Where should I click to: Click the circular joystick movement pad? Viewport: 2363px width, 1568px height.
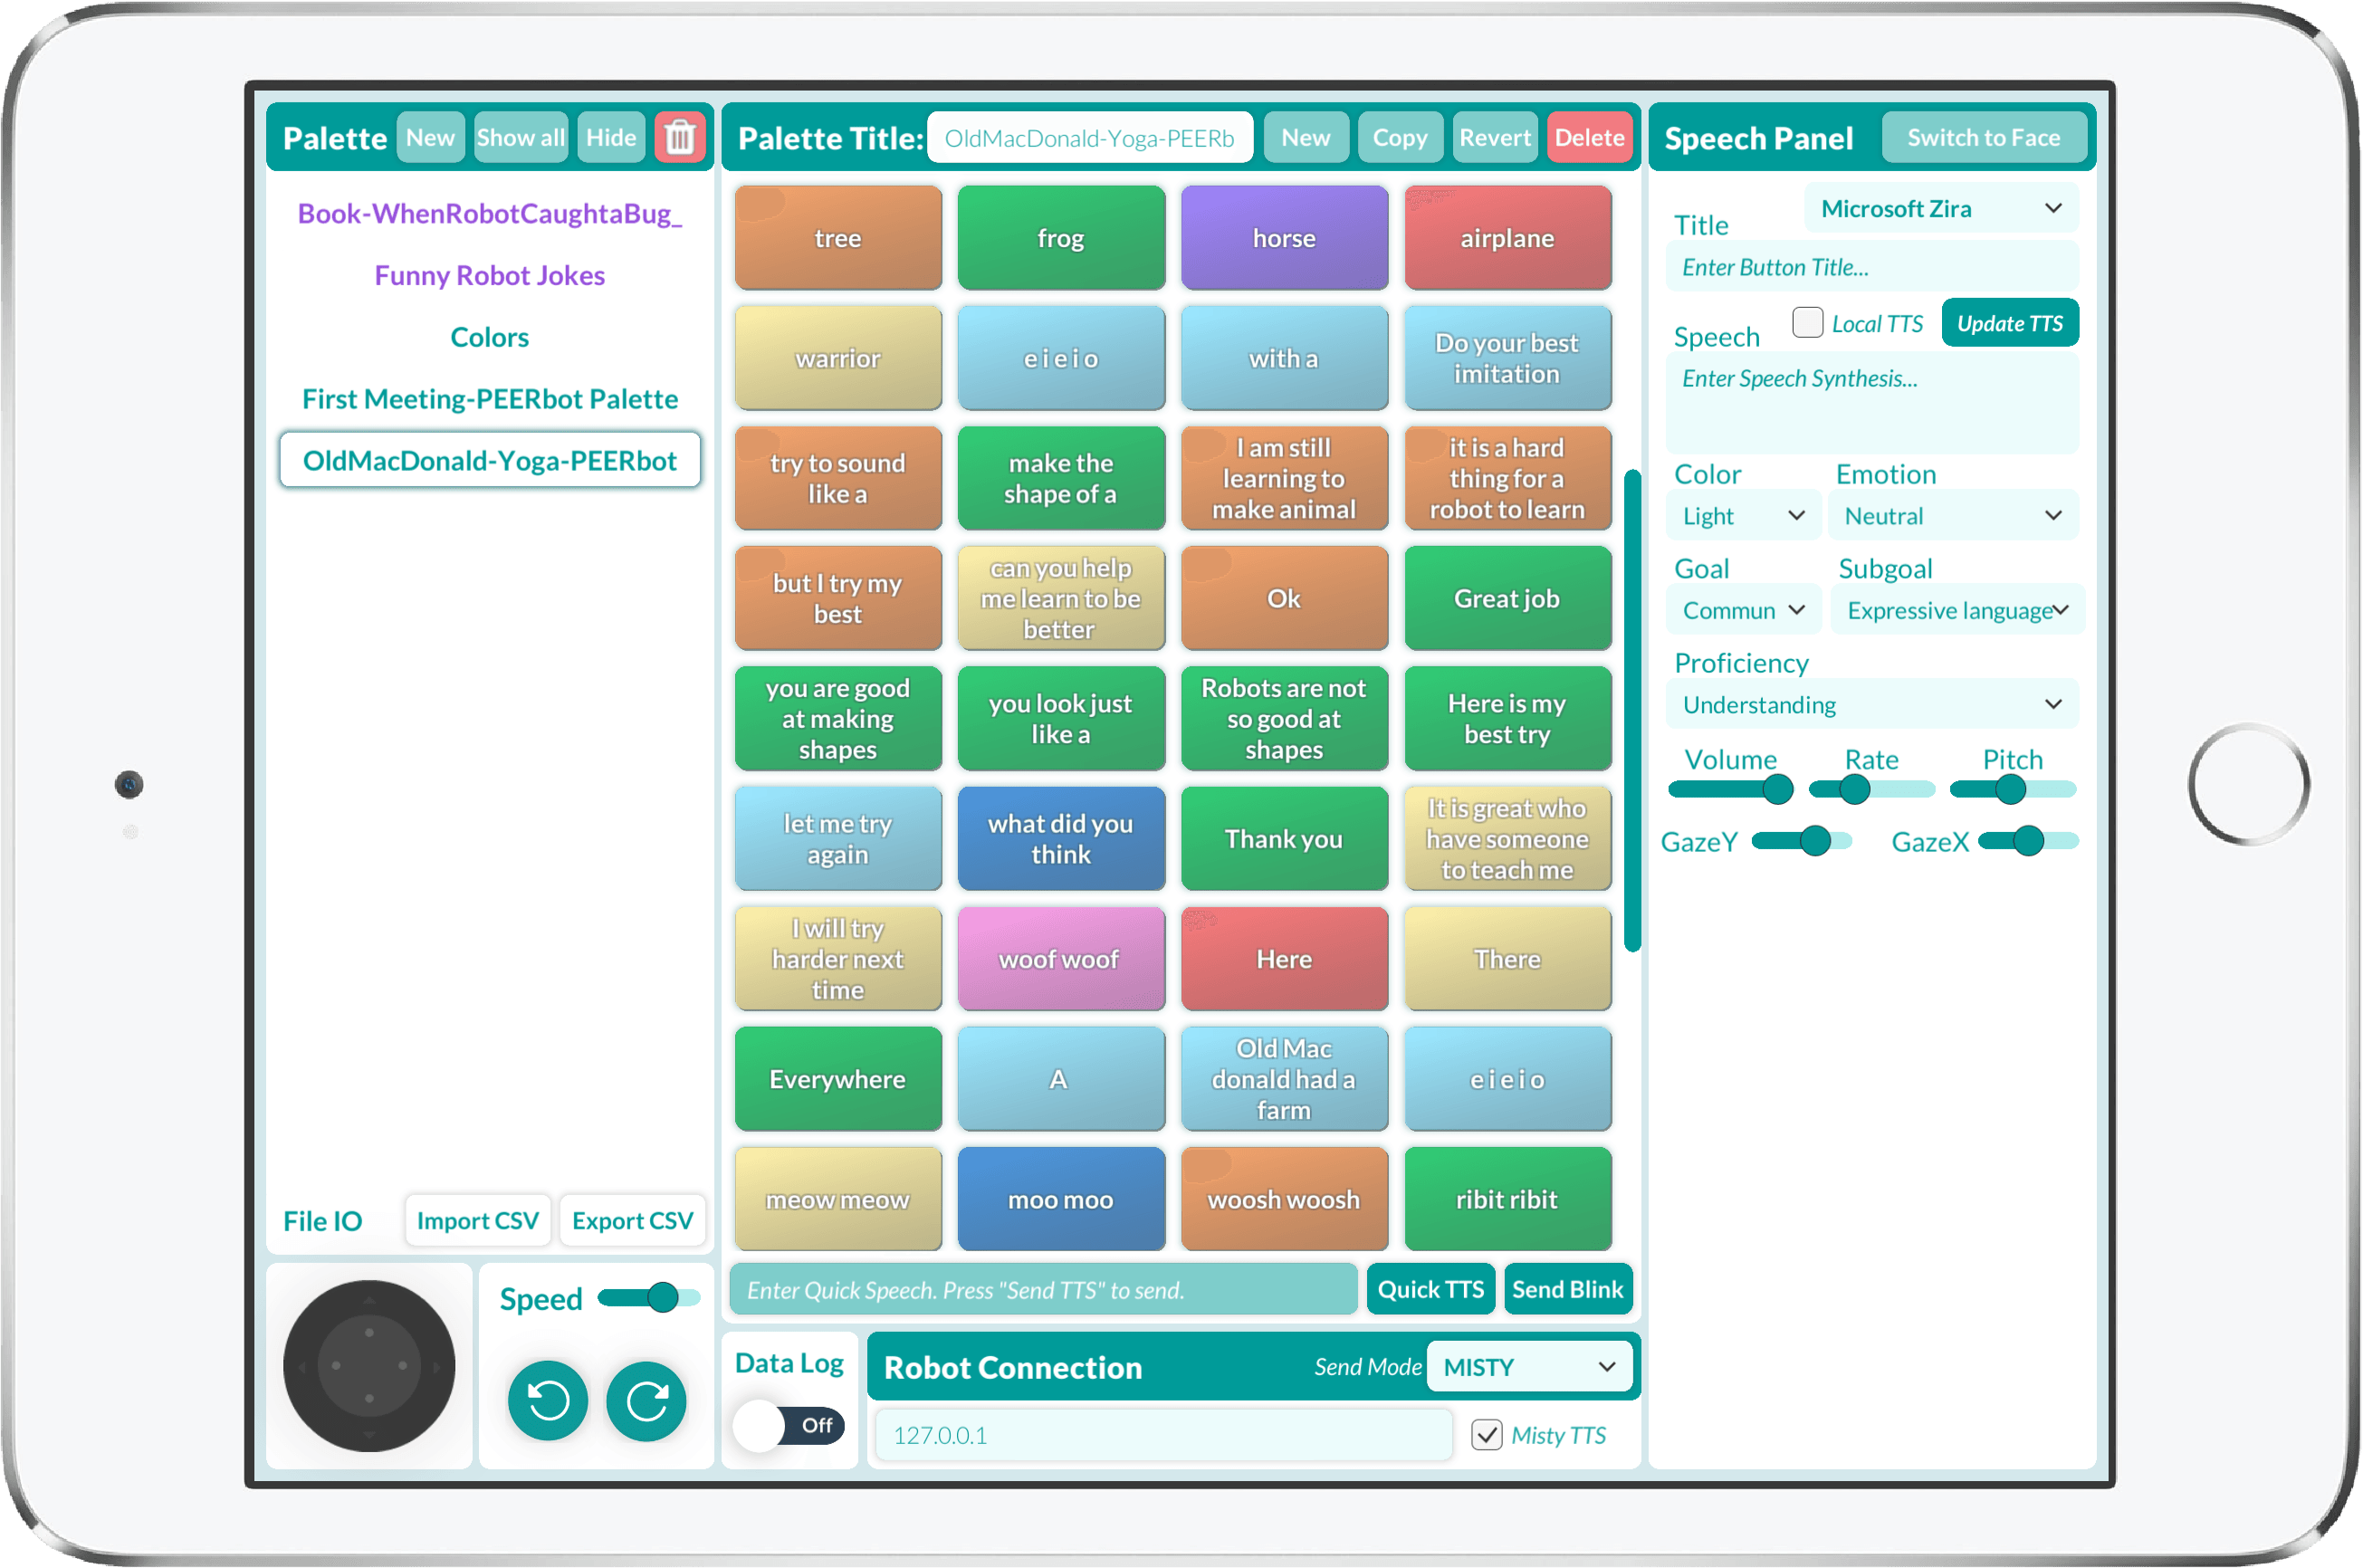tap(369, 1365)
